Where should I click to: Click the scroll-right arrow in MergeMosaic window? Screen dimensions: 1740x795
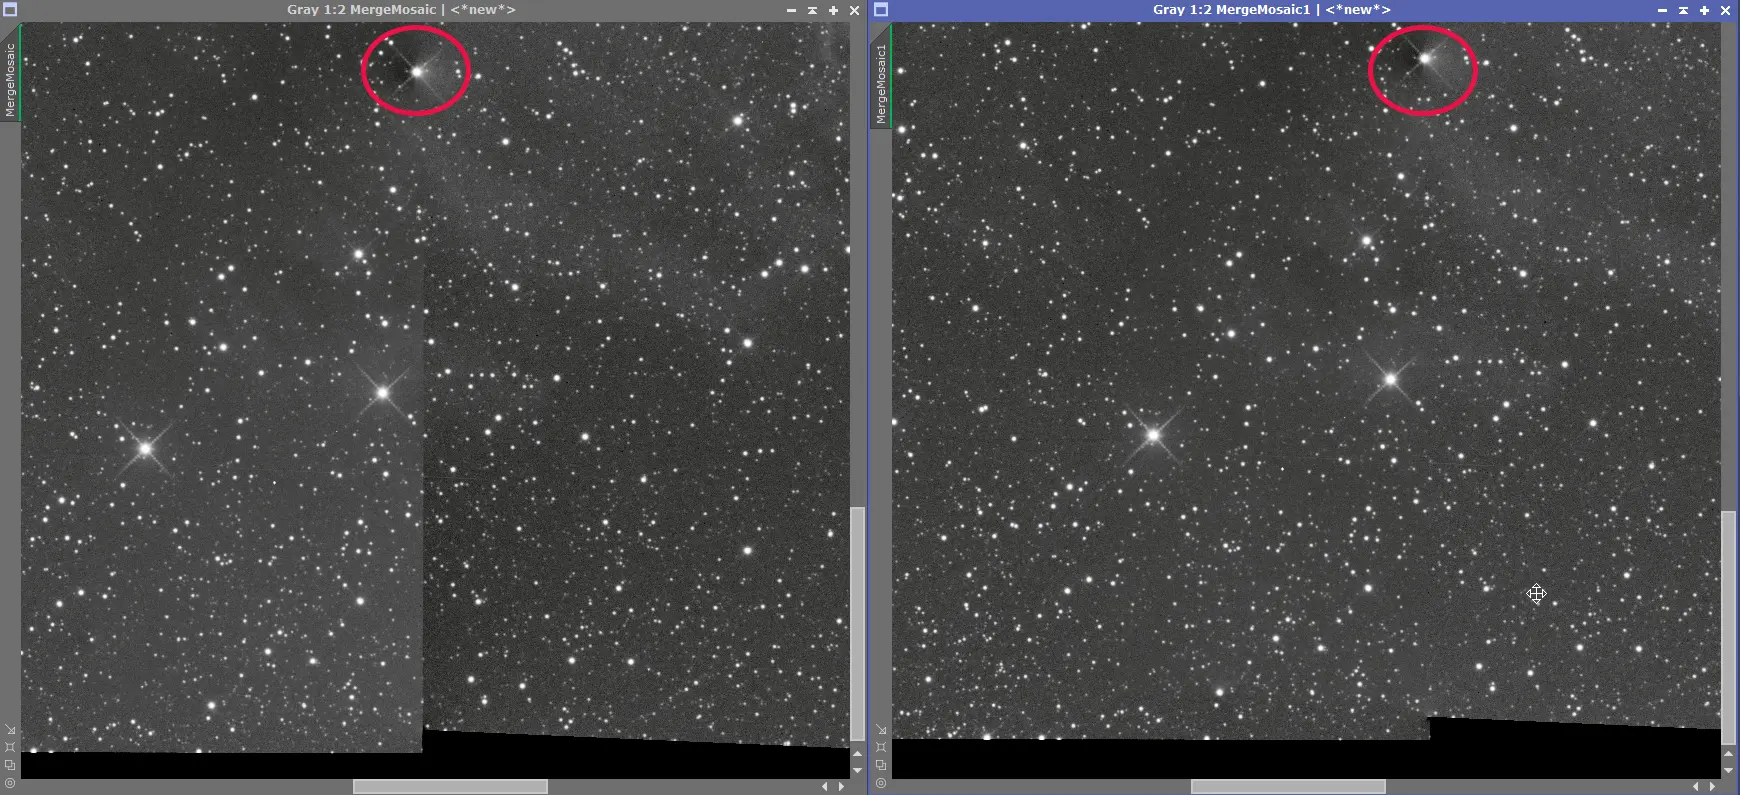click(x=841, y=787)
